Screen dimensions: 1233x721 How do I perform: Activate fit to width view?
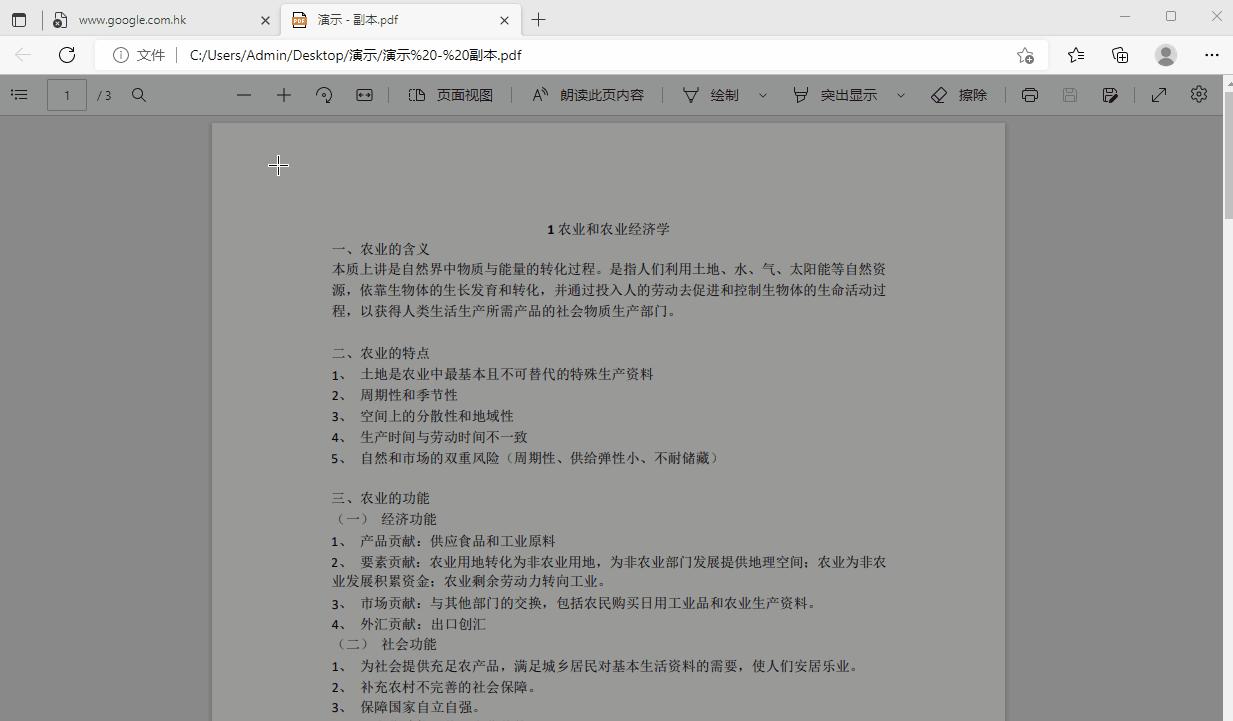click(363, 94)
